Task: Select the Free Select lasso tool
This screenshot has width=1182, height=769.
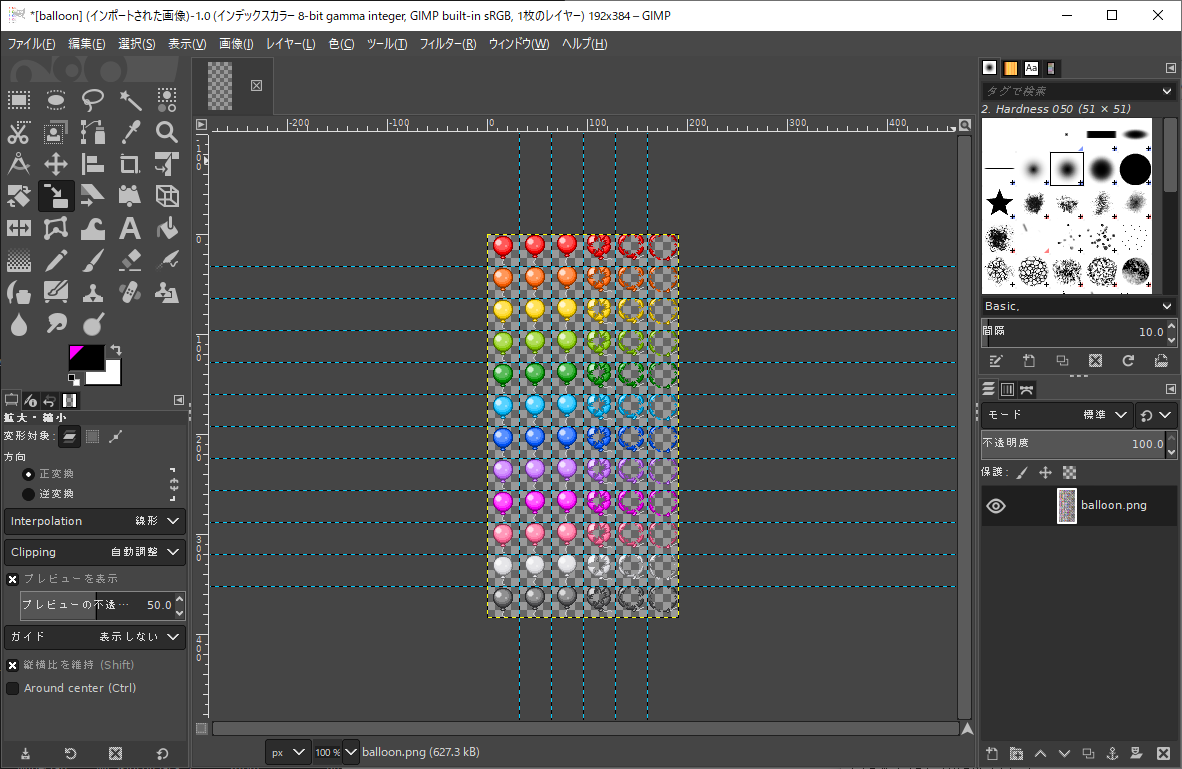Action: pos(93,100)
